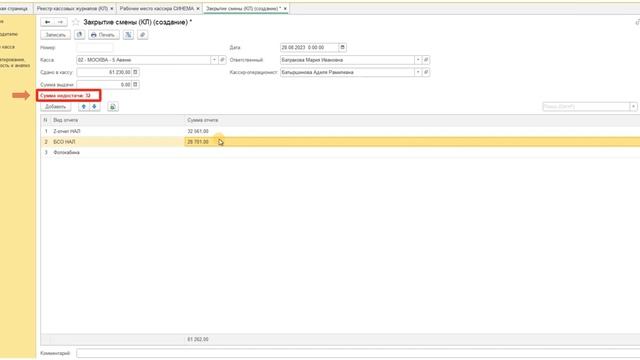Viewport: 640px width, 360px height.
Task: Close the Рабочее место кассира СИНЕМА tab
Action: click(x=198, y=9)
